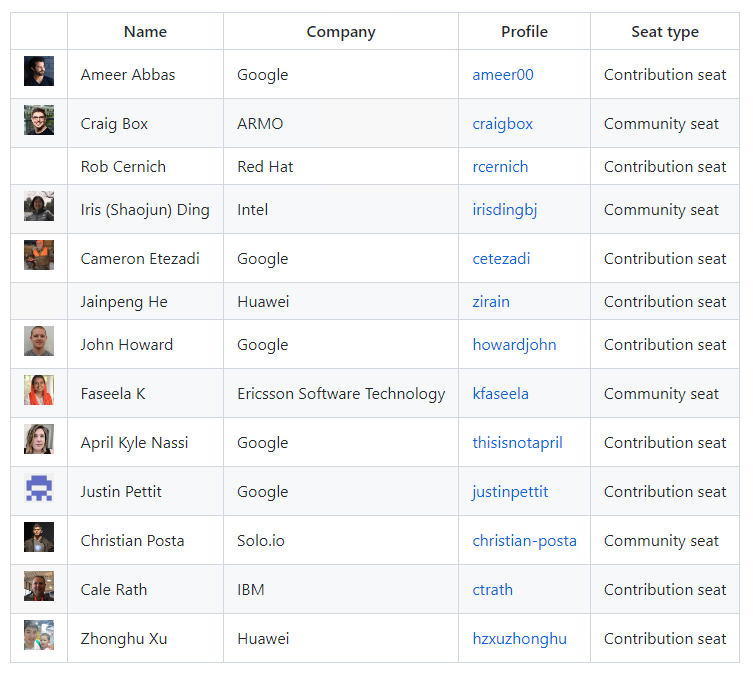753x677 pixels.
Task: Click the Seat type column header
Action: 665,32
